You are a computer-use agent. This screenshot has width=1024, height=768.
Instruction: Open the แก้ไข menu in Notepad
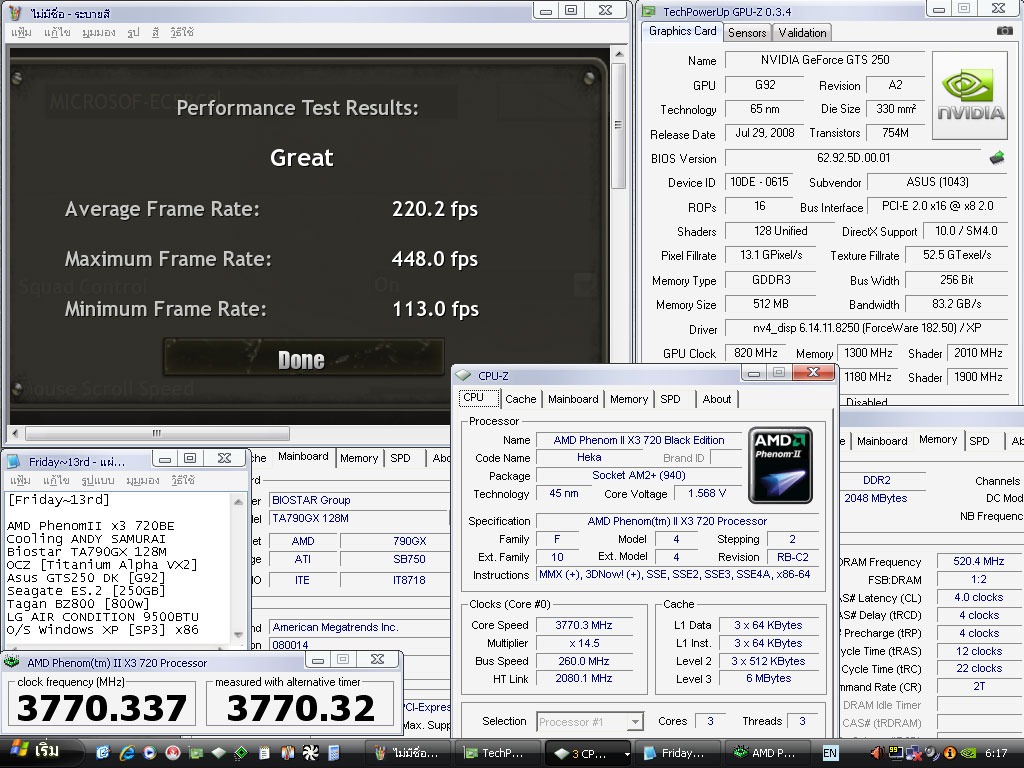point(56,480)
